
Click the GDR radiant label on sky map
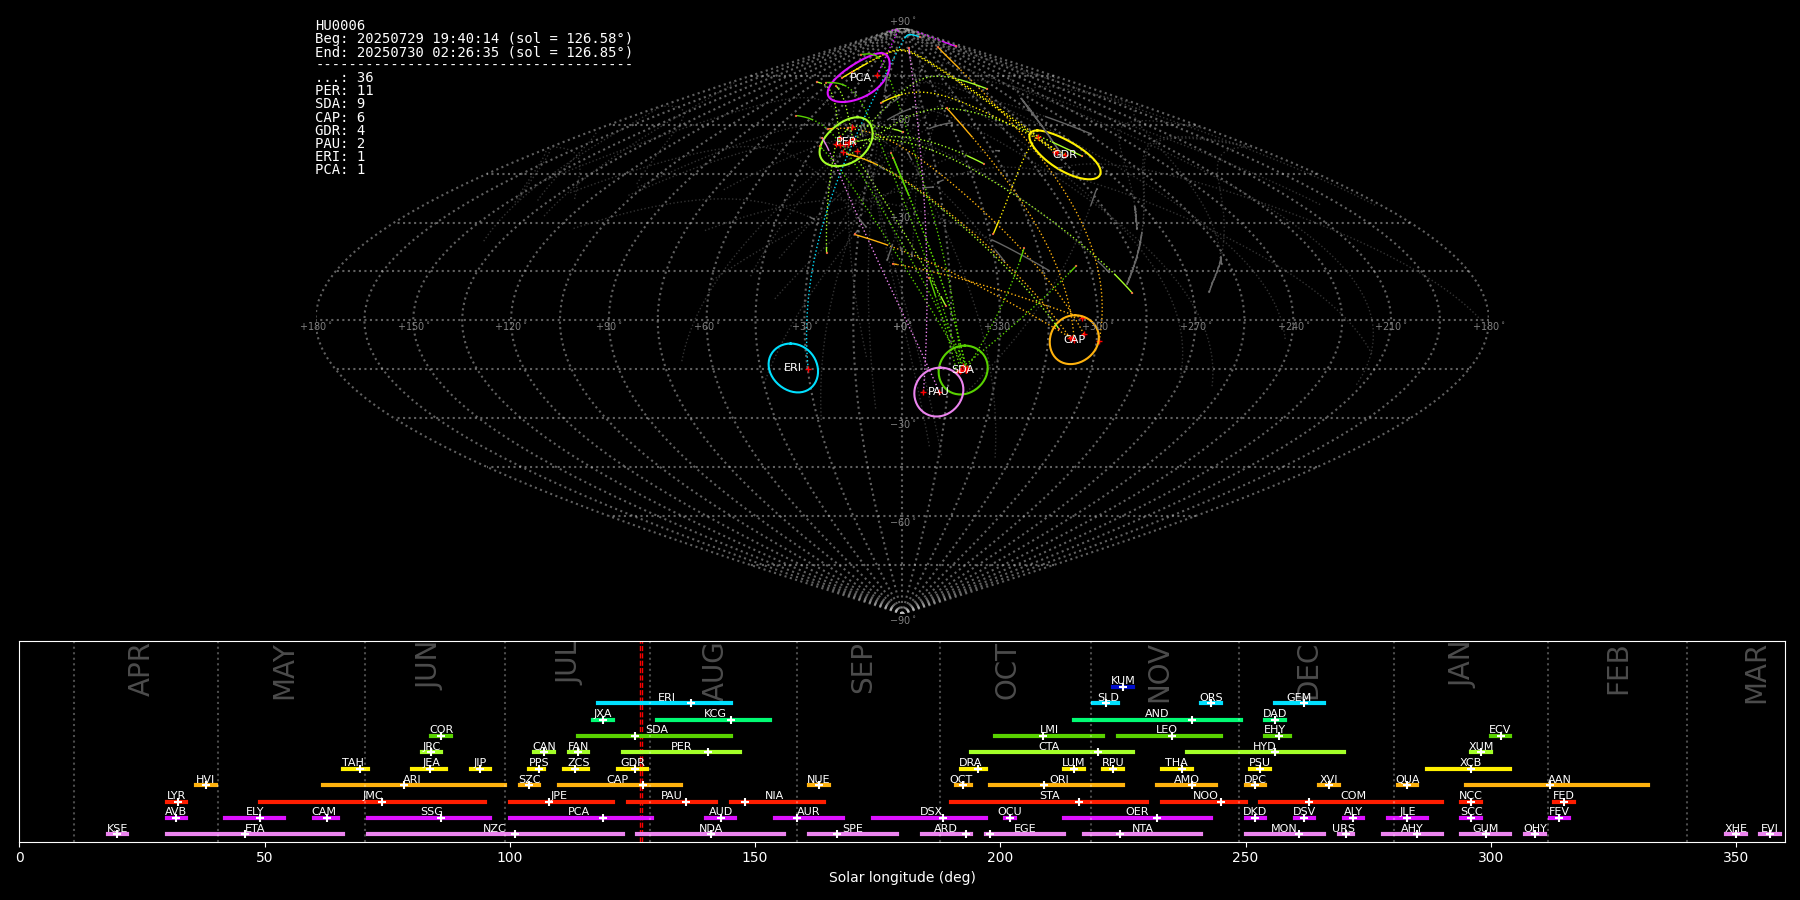click(1065, 155)
